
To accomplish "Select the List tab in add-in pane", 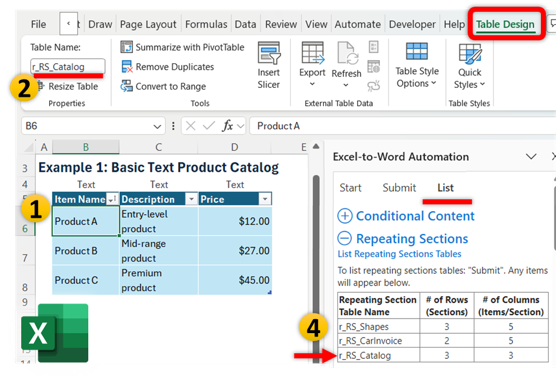I will (445, 188).
